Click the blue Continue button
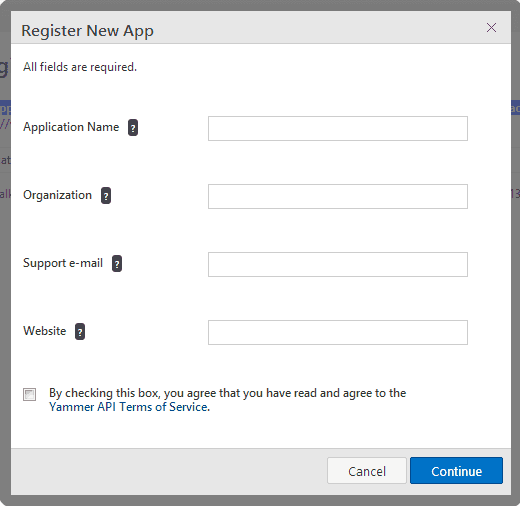This screenshot has width=520, height=506. click(x=456, y=471)
